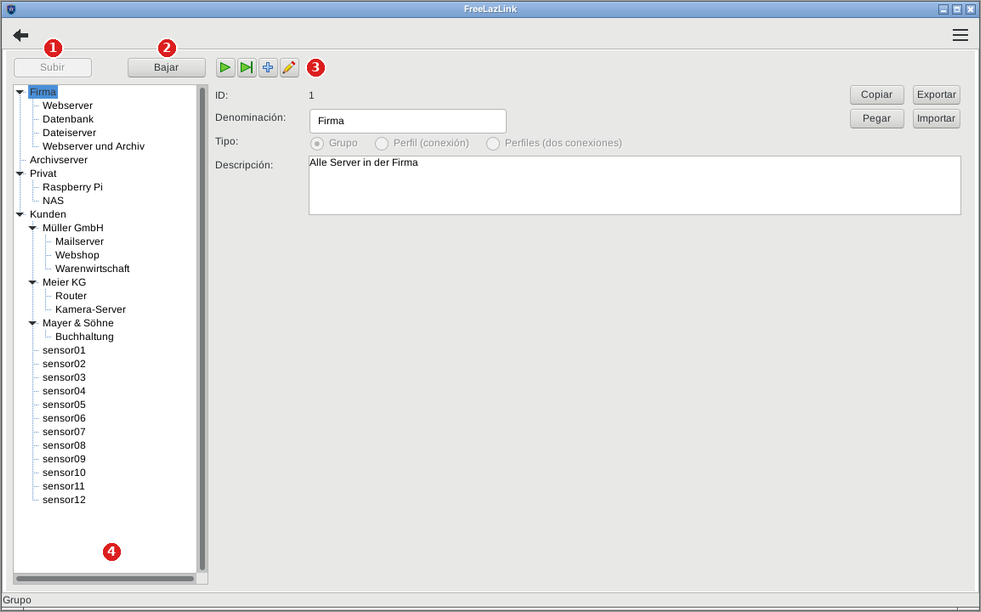Collapse the Kunden tree node
The width and height of the screenshot is (981, 612).
click(20, 214)
